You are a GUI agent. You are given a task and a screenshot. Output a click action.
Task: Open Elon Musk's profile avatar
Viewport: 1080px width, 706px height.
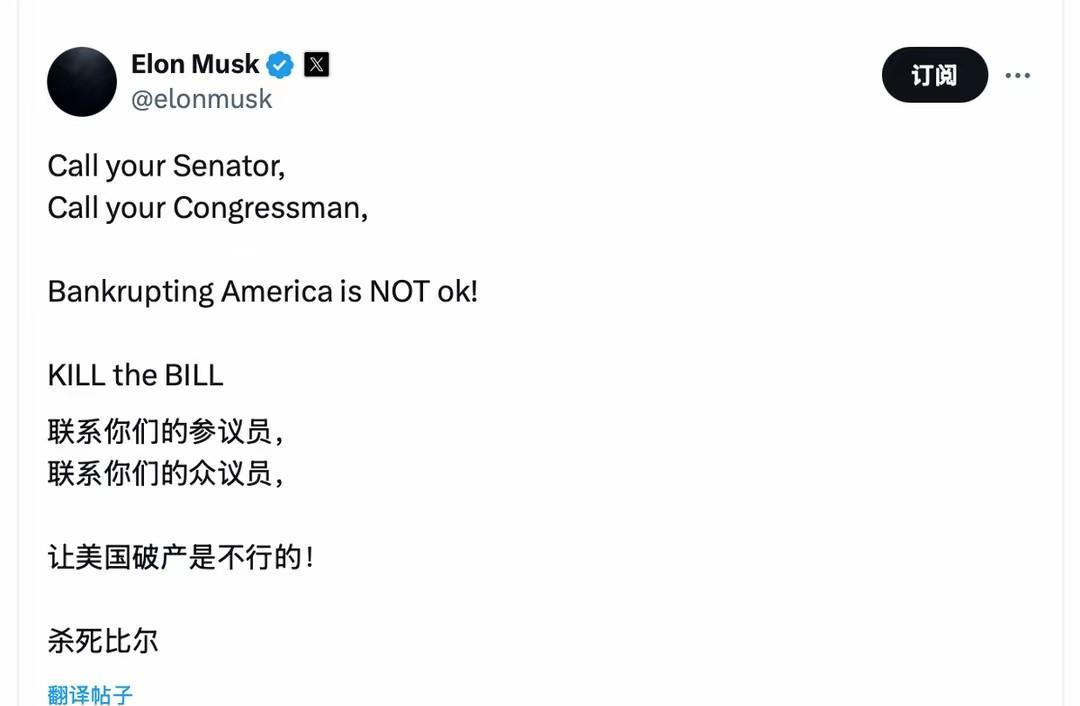click(x=82, y=82)
